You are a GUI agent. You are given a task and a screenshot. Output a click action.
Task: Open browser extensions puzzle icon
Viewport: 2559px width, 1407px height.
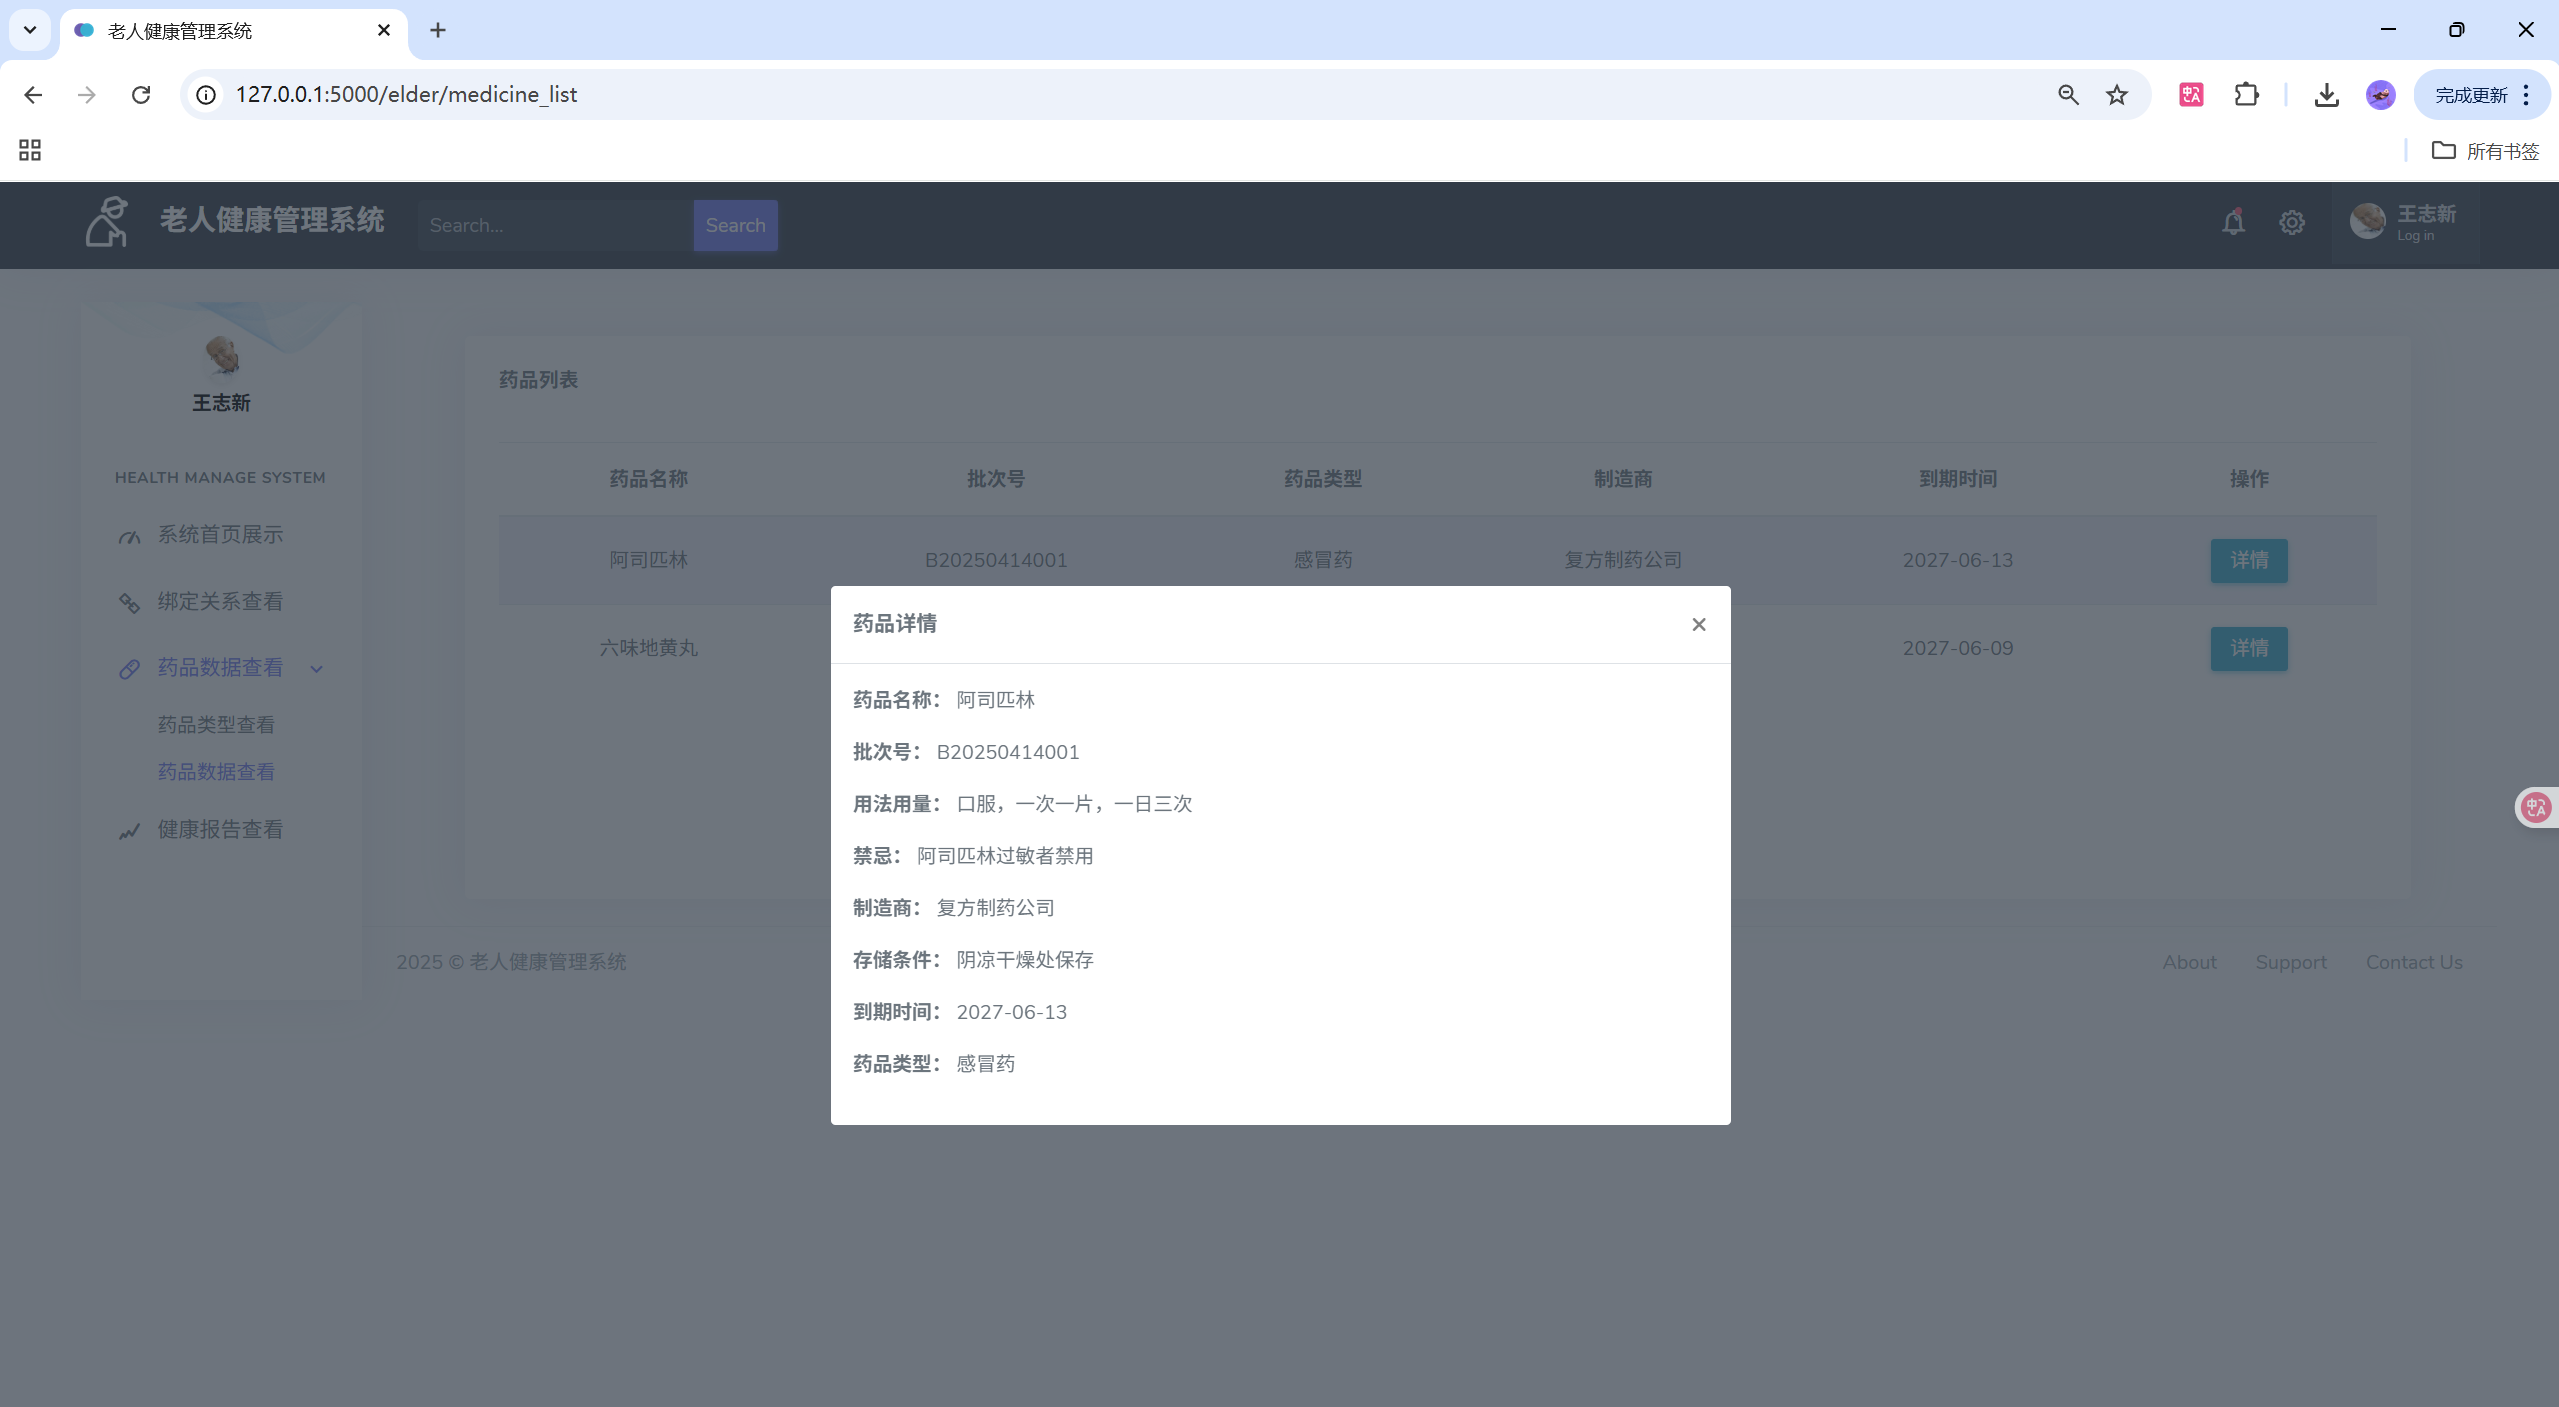point(2246,95)
